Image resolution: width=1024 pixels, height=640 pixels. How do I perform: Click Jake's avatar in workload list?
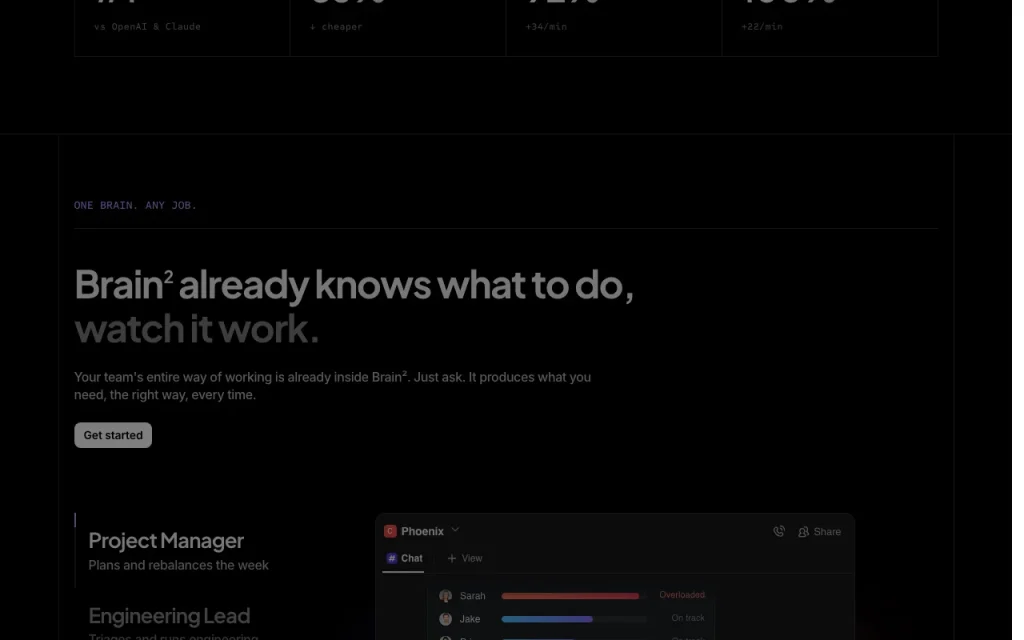(445, 618)
